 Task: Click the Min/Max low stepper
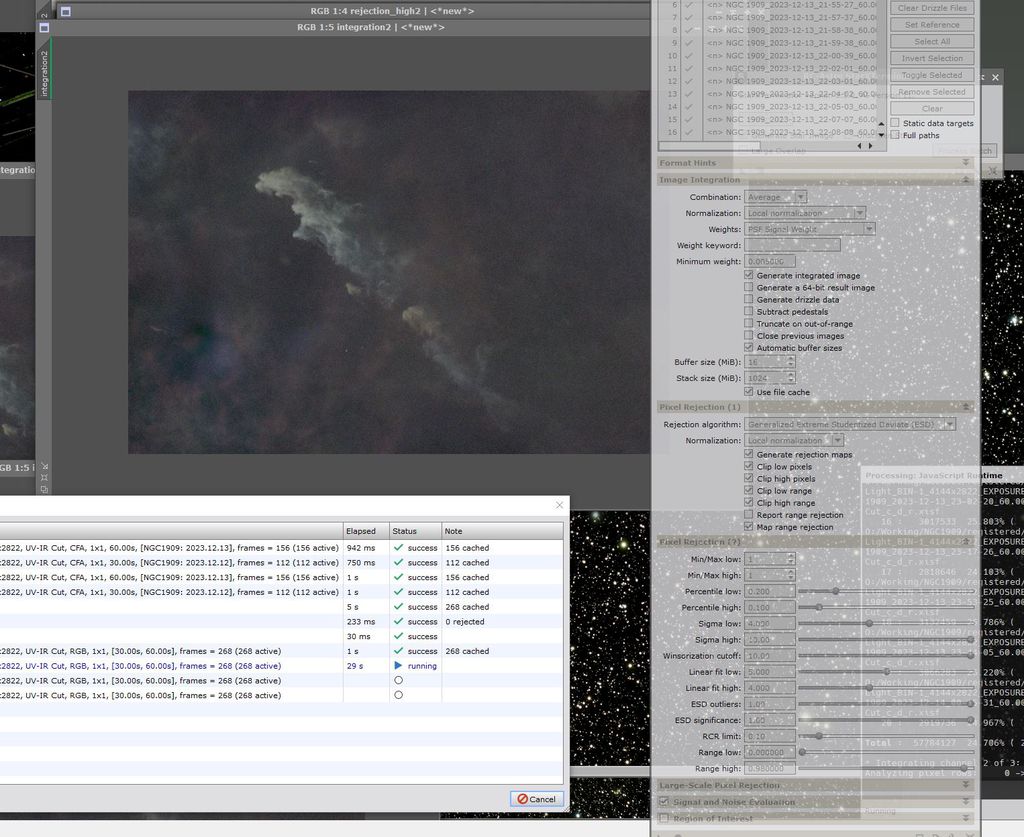click(791, 559)
